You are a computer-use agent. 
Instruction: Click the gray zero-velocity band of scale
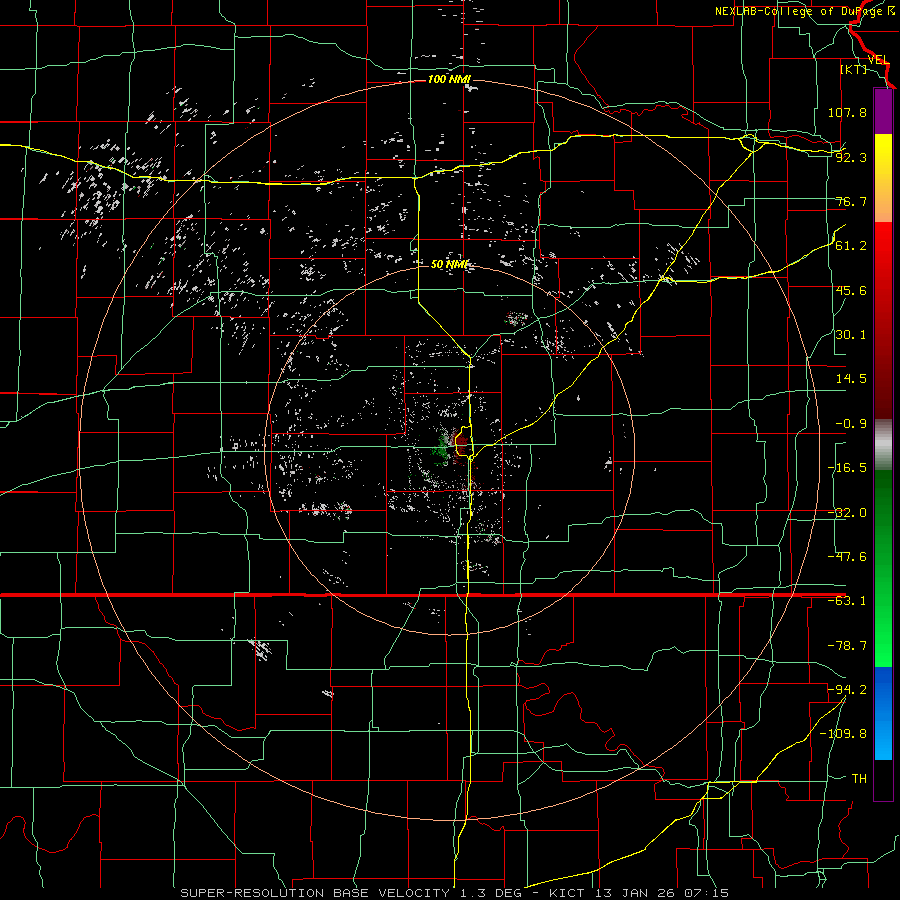pyautogui.click(x=883, y=445)
